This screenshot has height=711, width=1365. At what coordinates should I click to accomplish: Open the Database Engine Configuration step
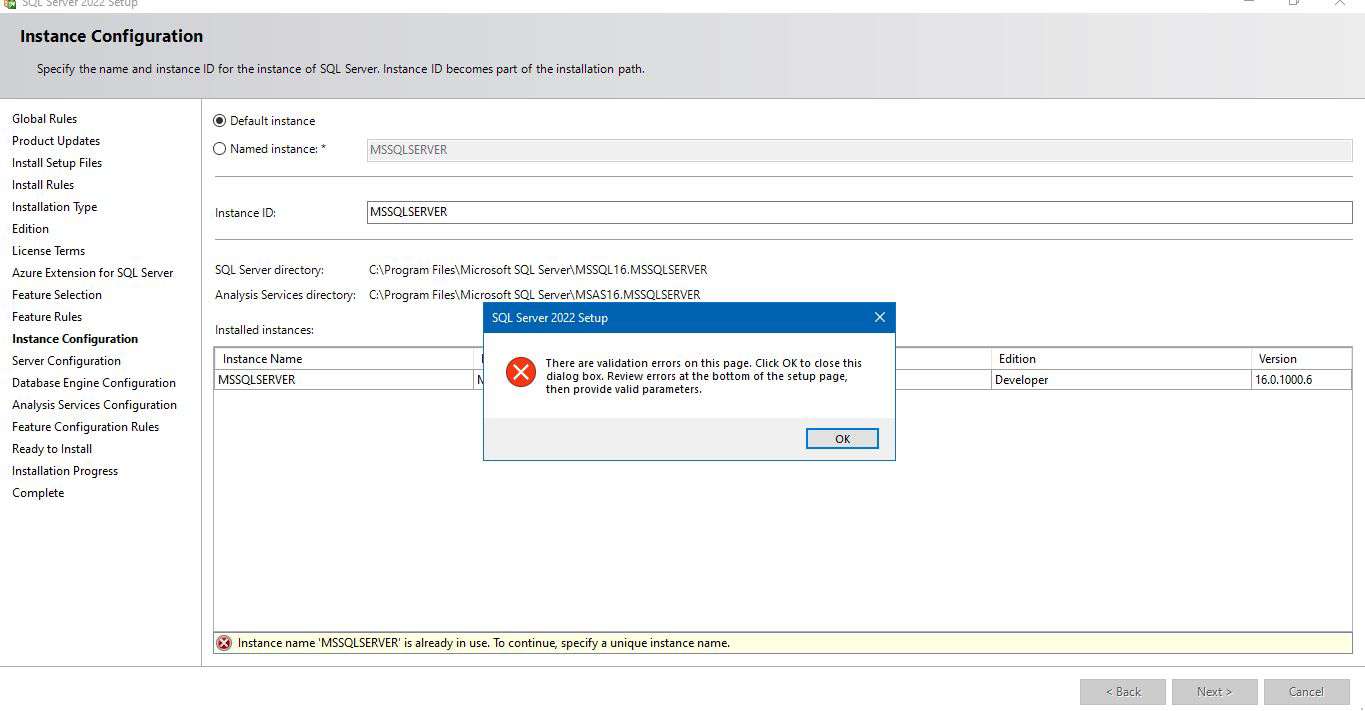94,383
